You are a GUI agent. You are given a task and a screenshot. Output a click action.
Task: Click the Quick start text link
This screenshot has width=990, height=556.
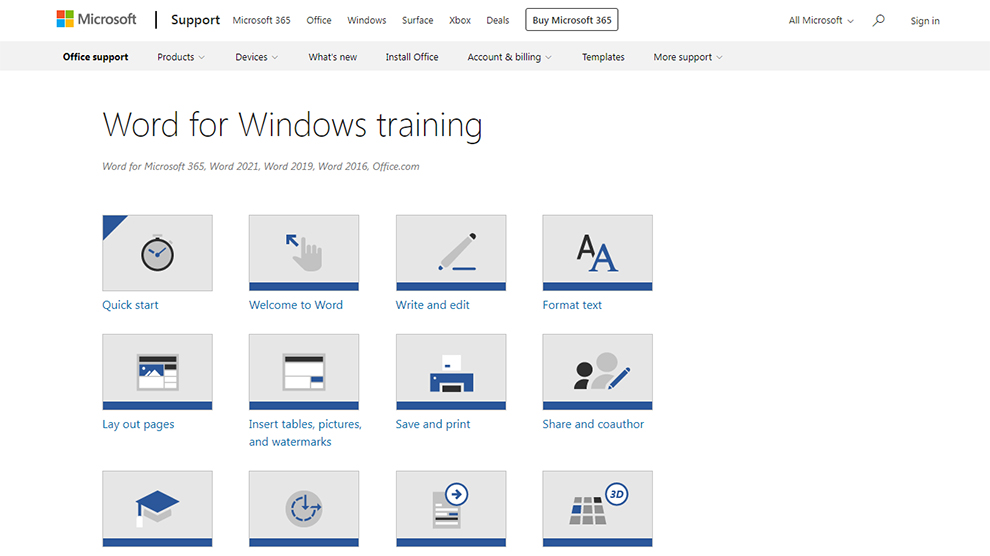pos(130,305)
